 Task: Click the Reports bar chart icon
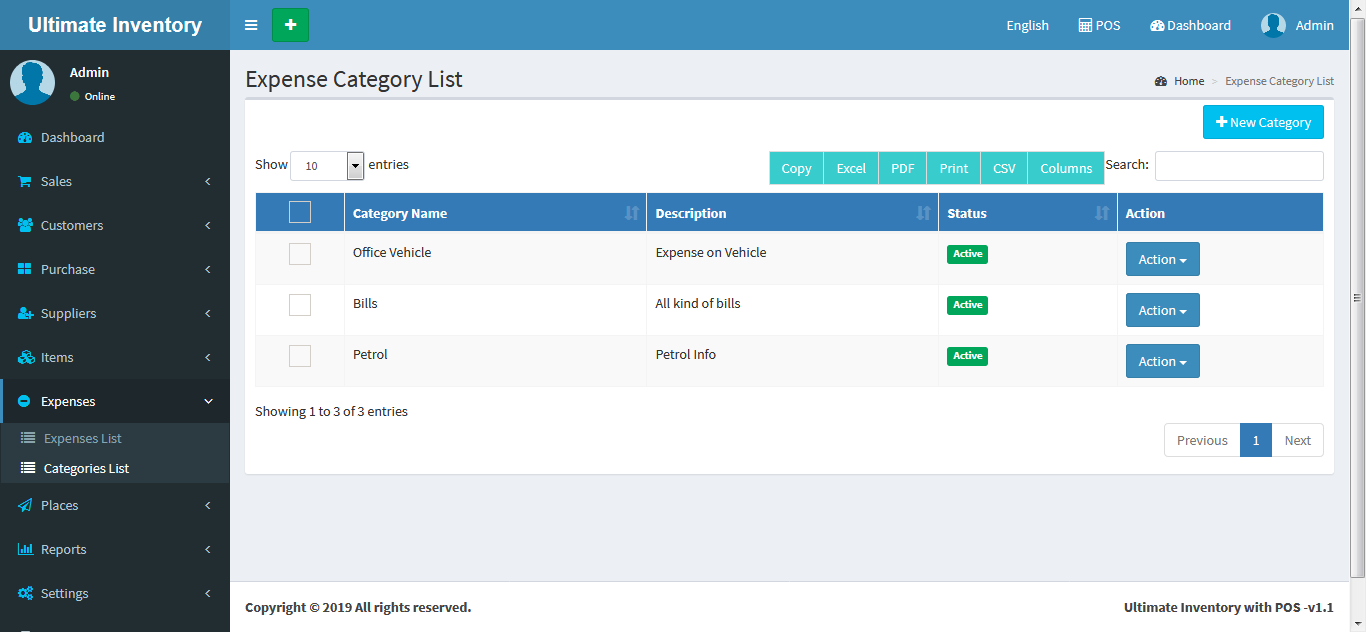click(x=25, y=550)
